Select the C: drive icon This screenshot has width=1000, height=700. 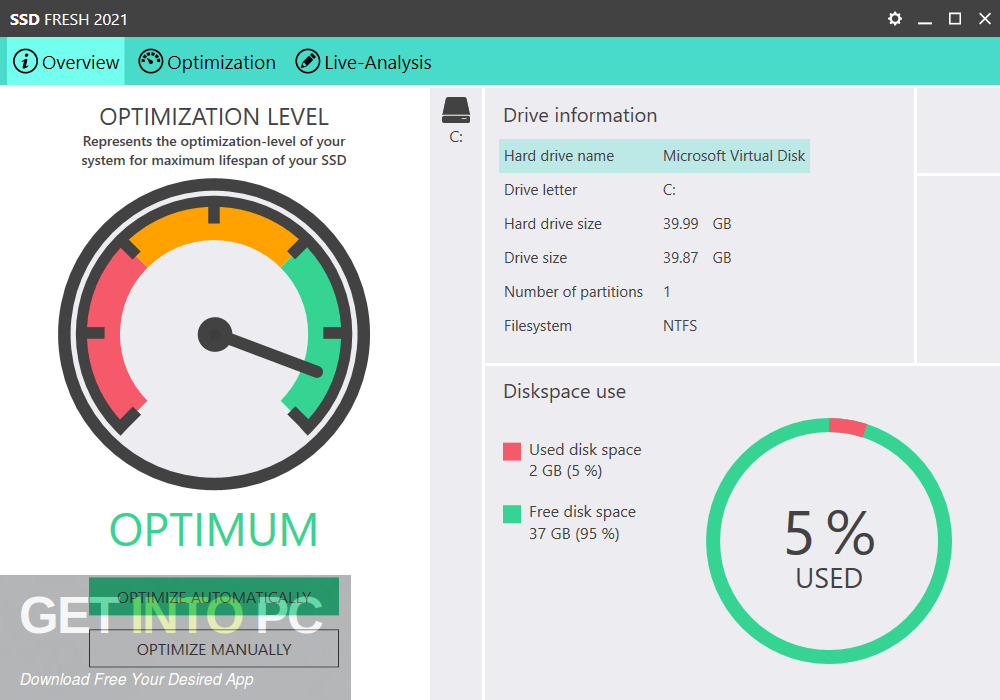456,110
